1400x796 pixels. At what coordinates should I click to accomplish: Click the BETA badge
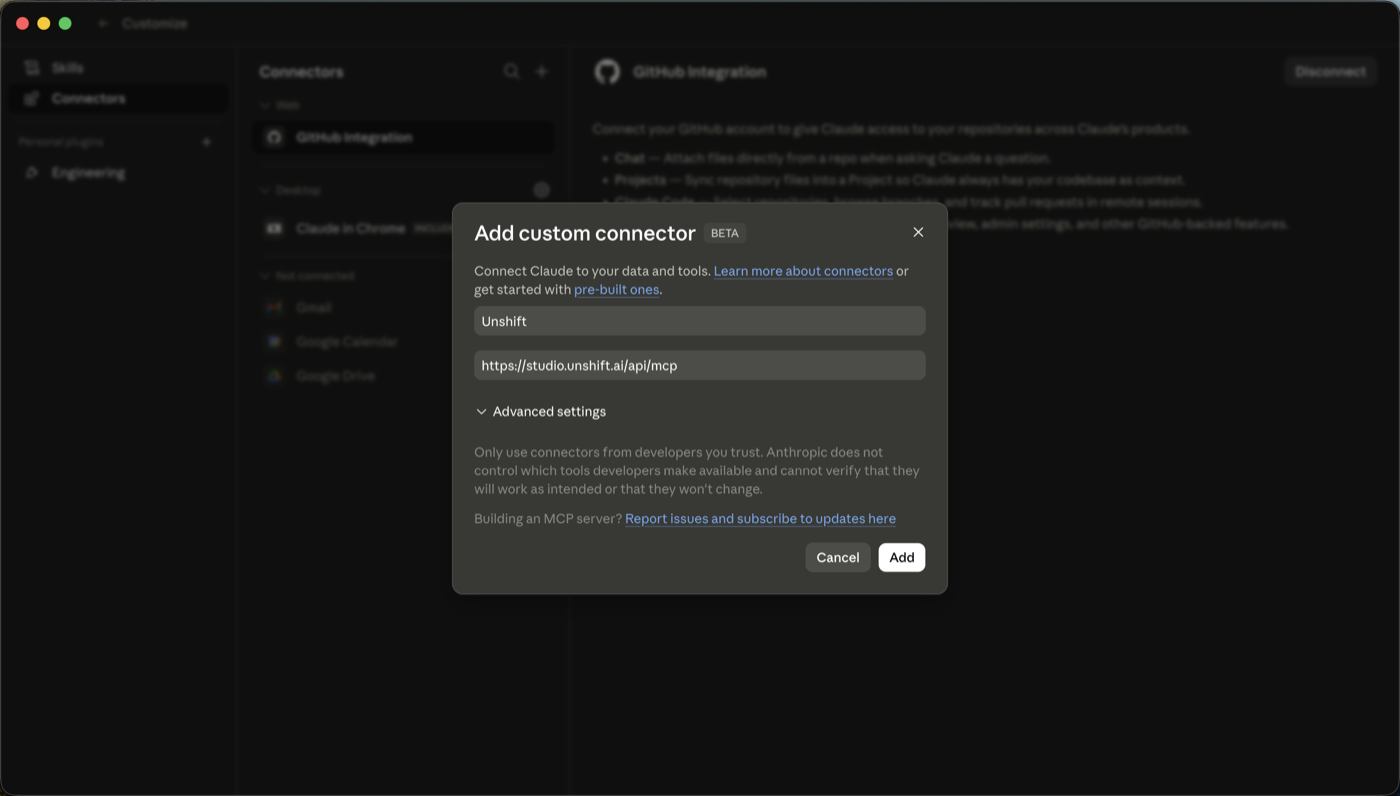725,233
